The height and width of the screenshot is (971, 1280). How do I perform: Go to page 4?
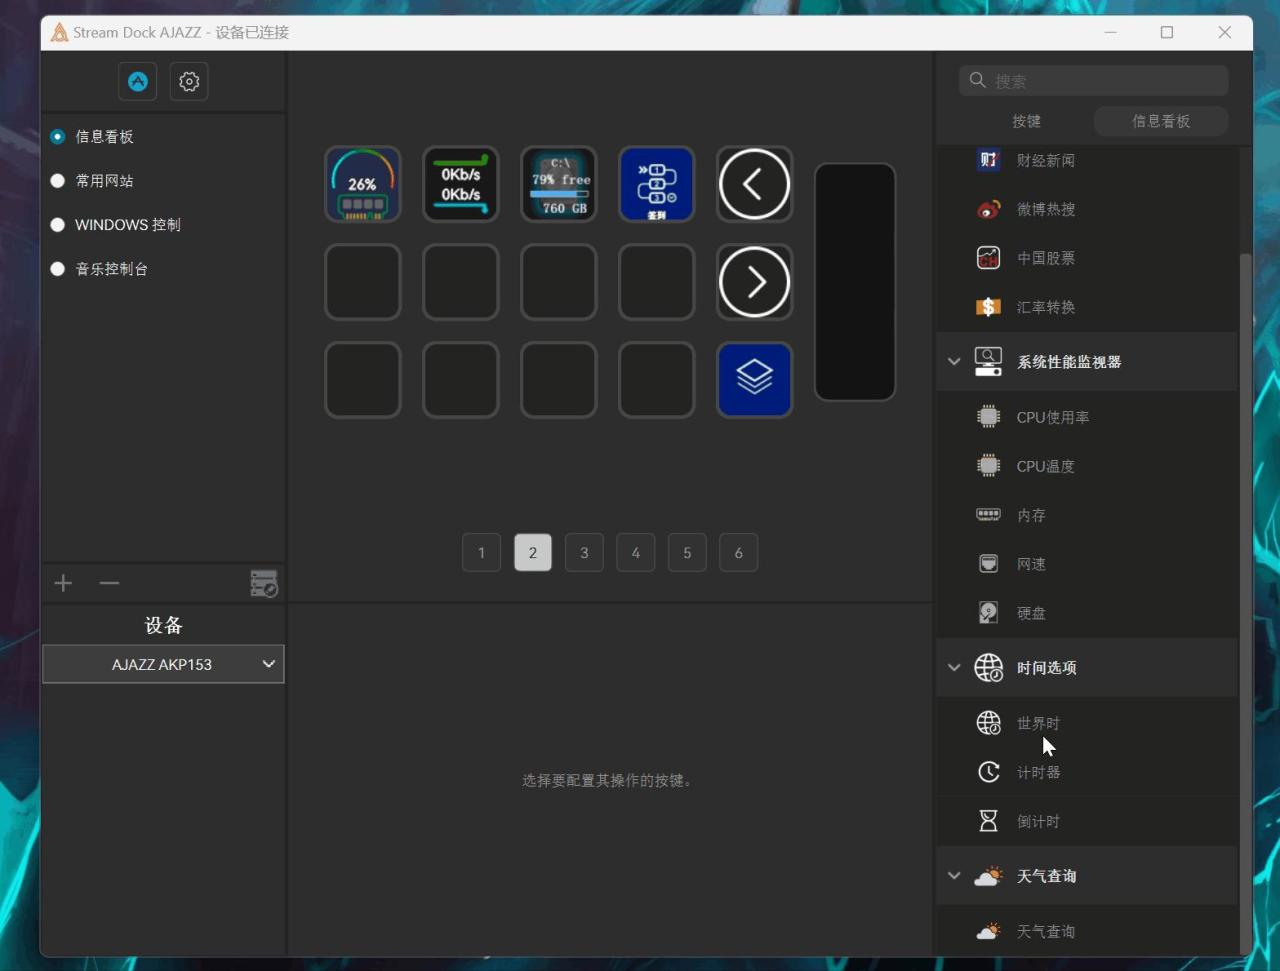pyautogui.click(x=636, y=553)
